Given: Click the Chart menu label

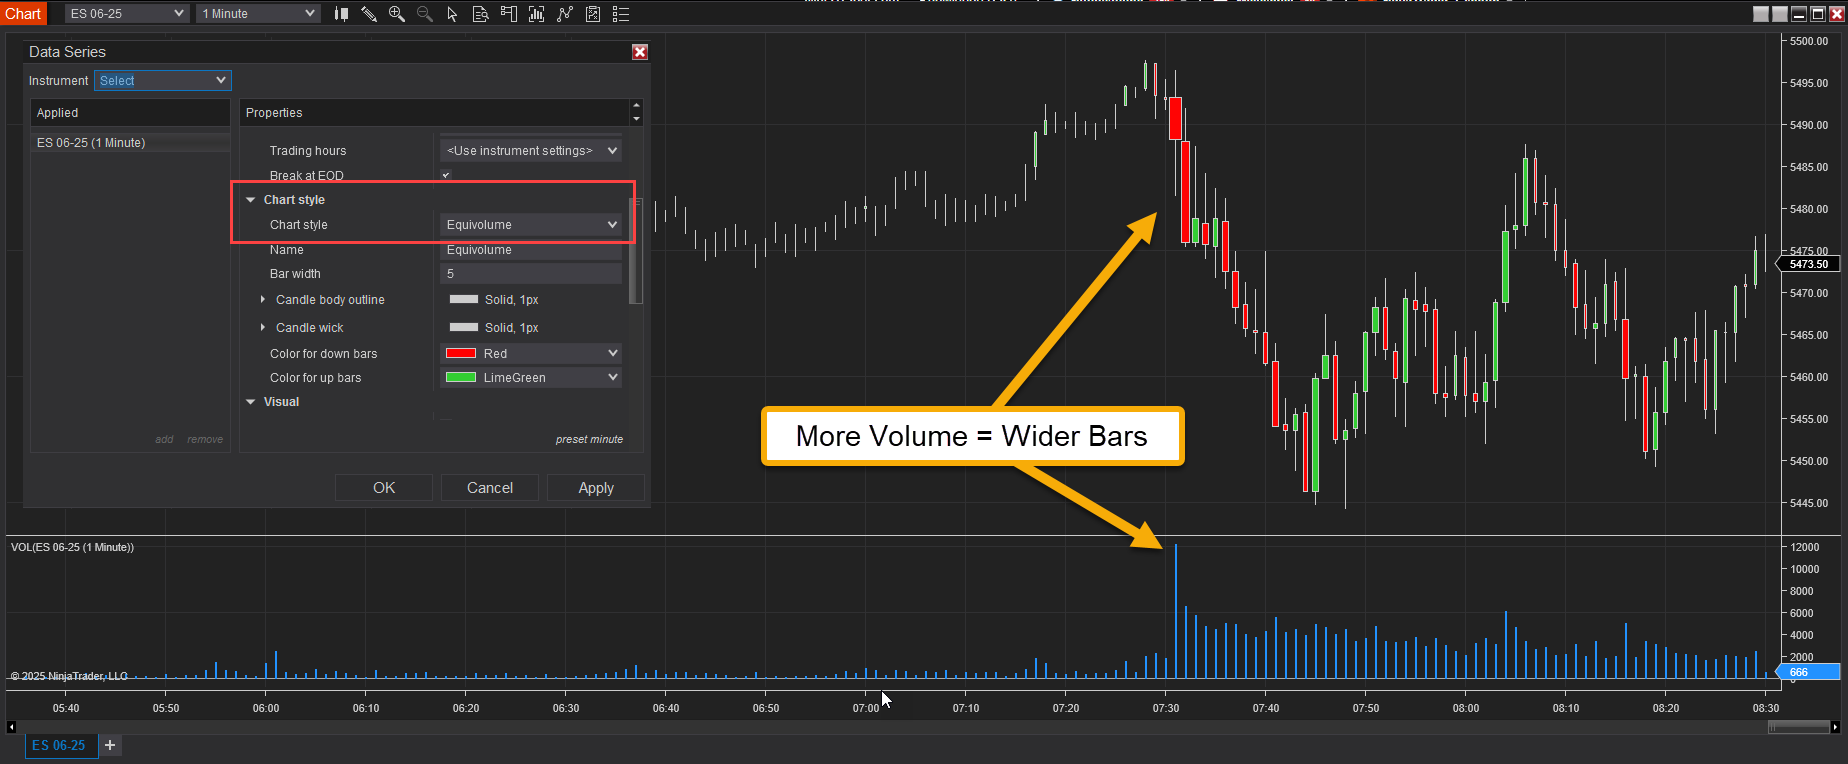Looking at the screenshot, I should tap(23, 14).
